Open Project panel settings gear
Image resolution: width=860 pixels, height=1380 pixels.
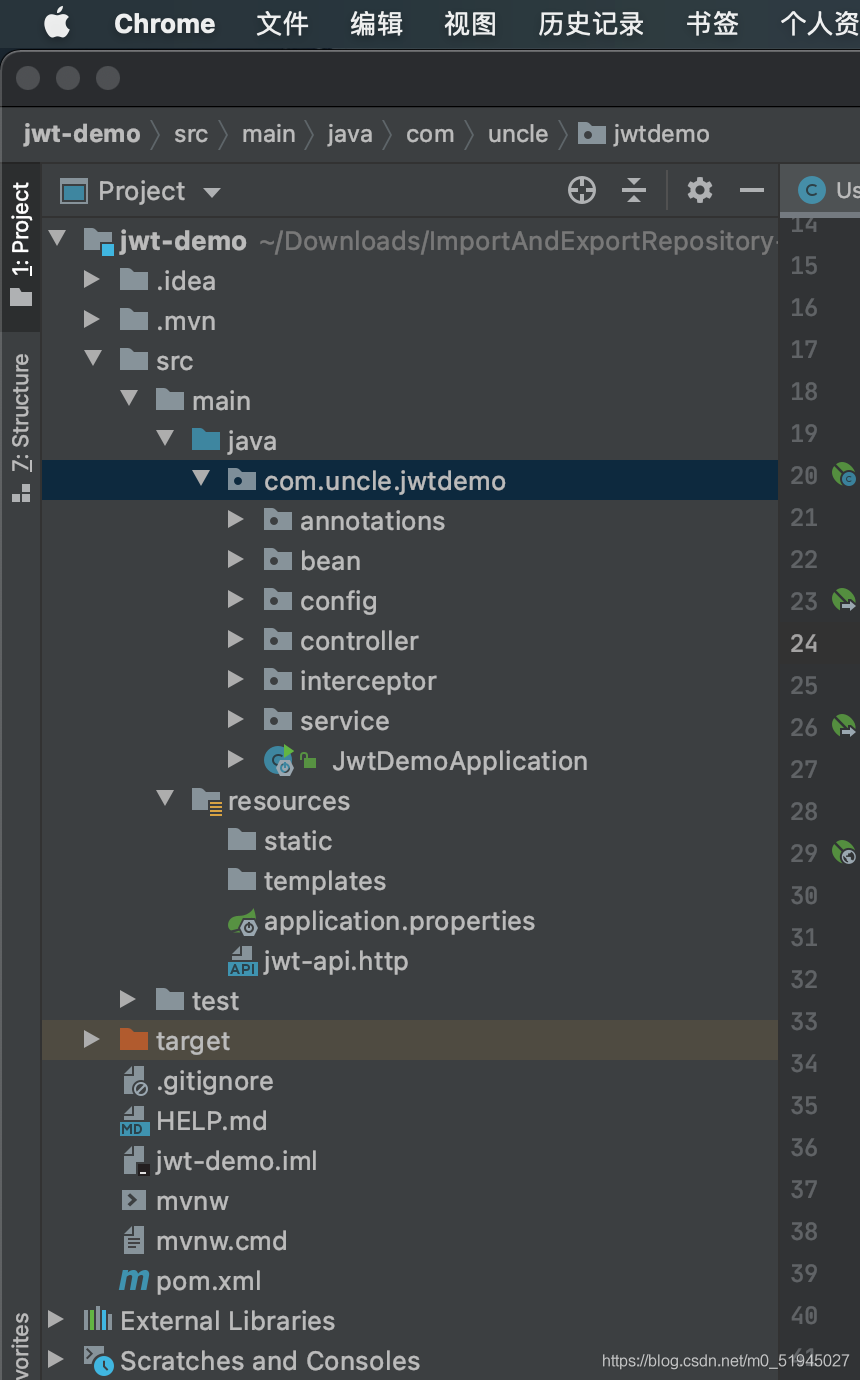[699, 190]
